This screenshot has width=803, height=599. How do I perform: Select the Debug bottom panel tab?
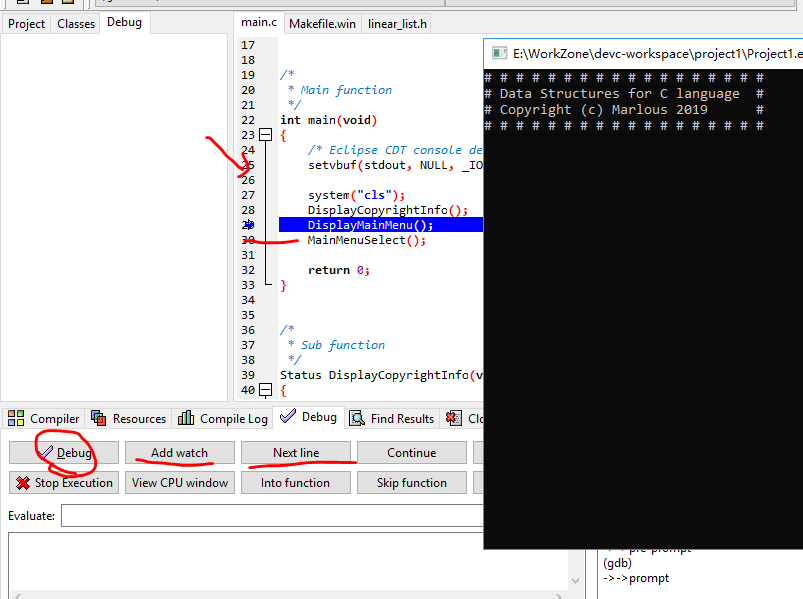tap(309, 417)
